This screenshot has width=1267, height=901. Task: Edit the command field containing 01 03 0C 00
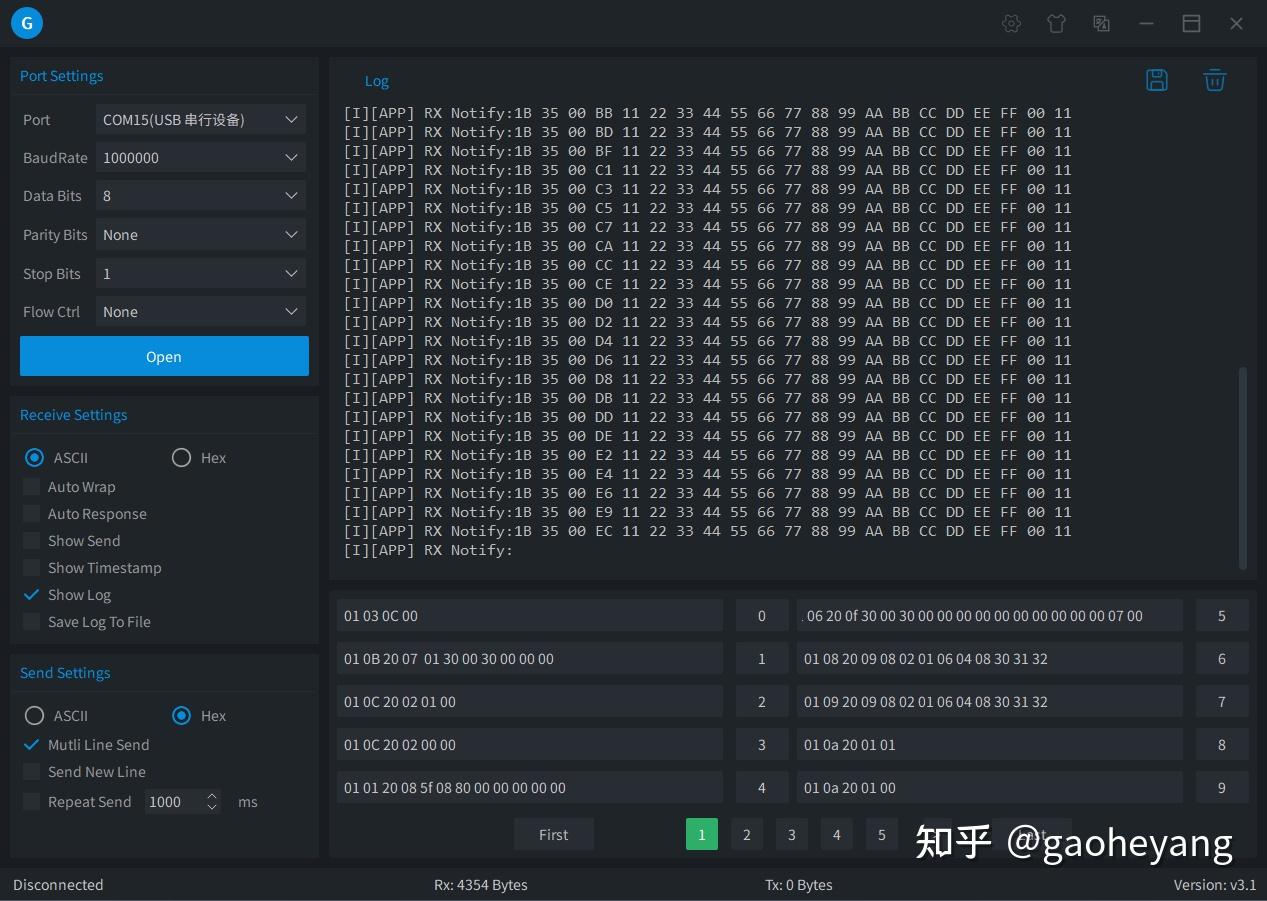pyautogui.click(x=530, y=615)
